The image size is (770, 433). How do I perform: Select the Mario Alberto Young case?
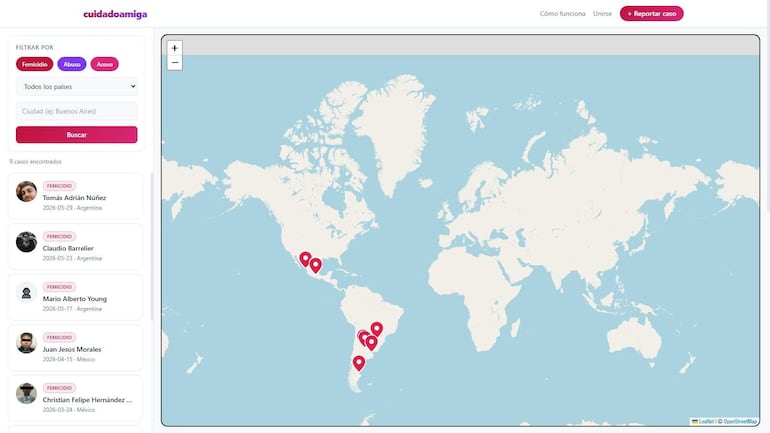click(75, 297)
